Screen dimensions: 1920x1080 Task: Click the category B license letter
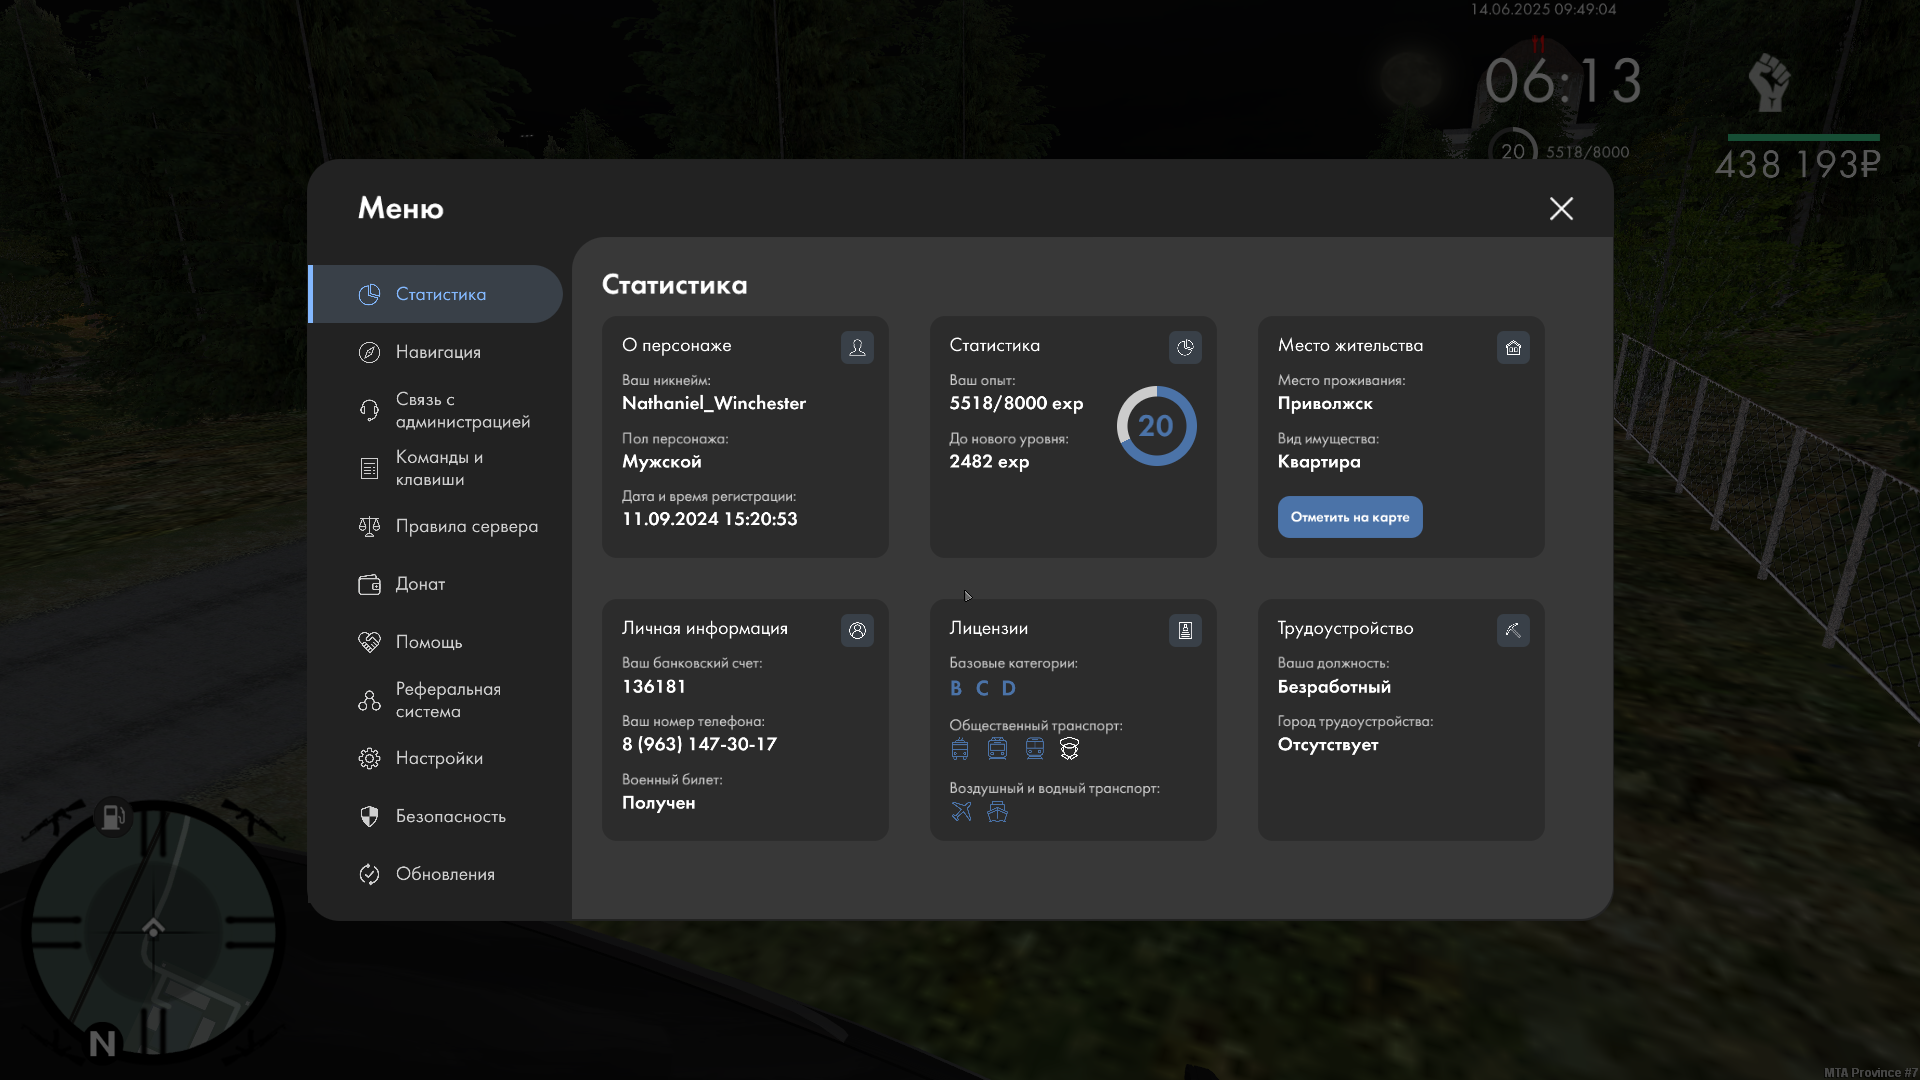click(x=956, y=688)
